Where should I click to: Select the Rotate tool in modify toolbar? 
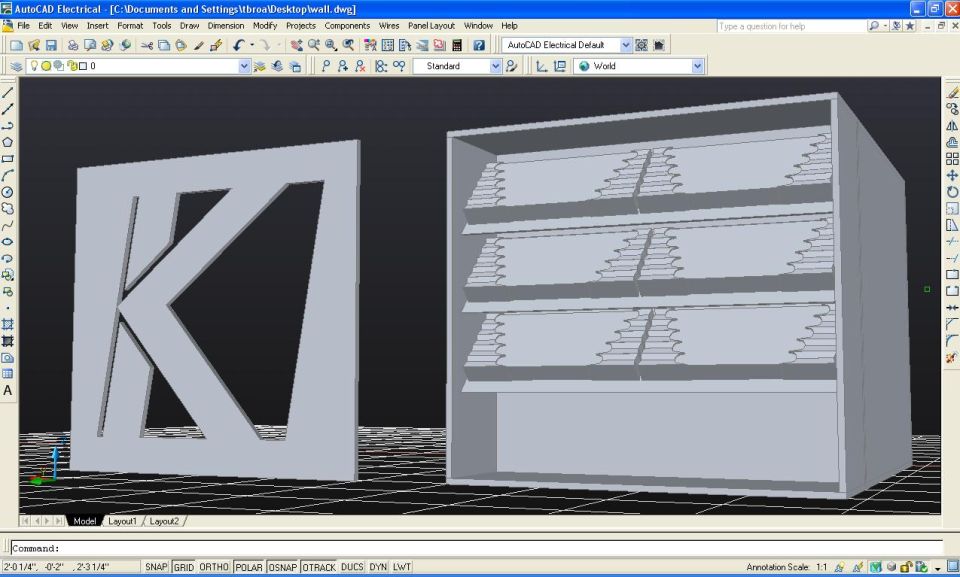[x=952, y=192]
